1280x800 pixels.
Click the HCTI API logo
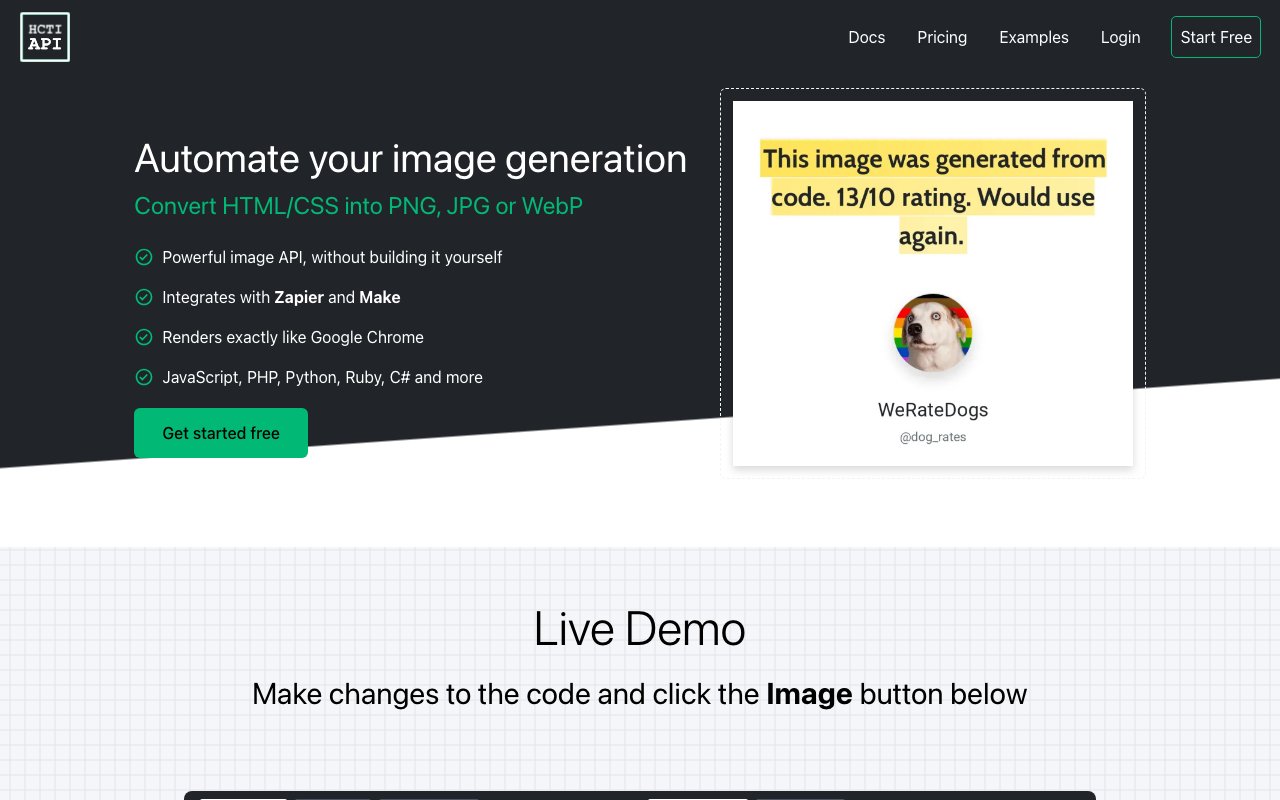(45, 37)
